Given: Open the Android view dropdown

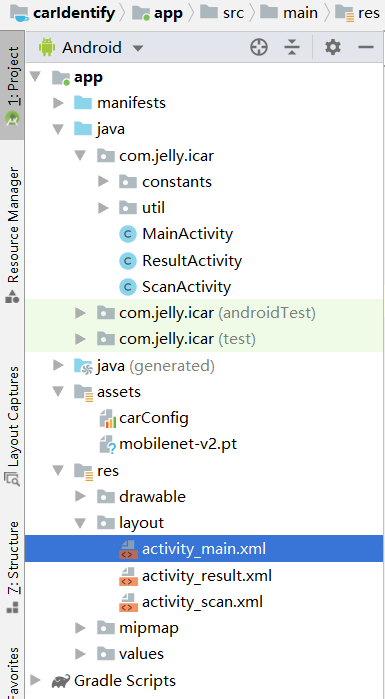Looking at the screenshot, I should point(91,47).
